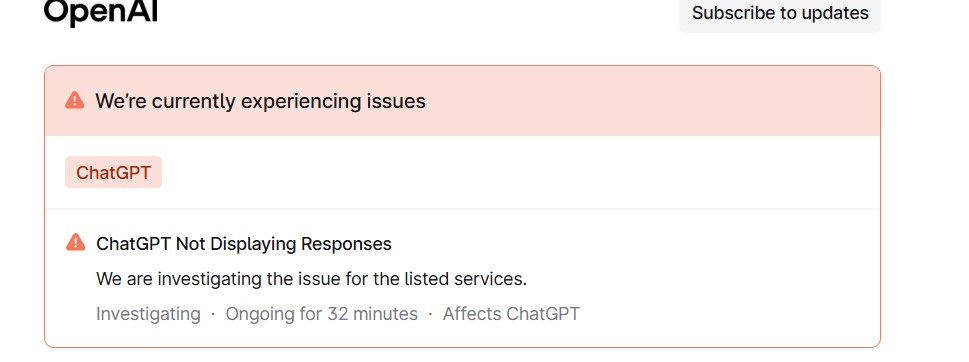The image size is (969, 362).
Task: Click the word Responses in the incident title
Action: coord(346,244)
